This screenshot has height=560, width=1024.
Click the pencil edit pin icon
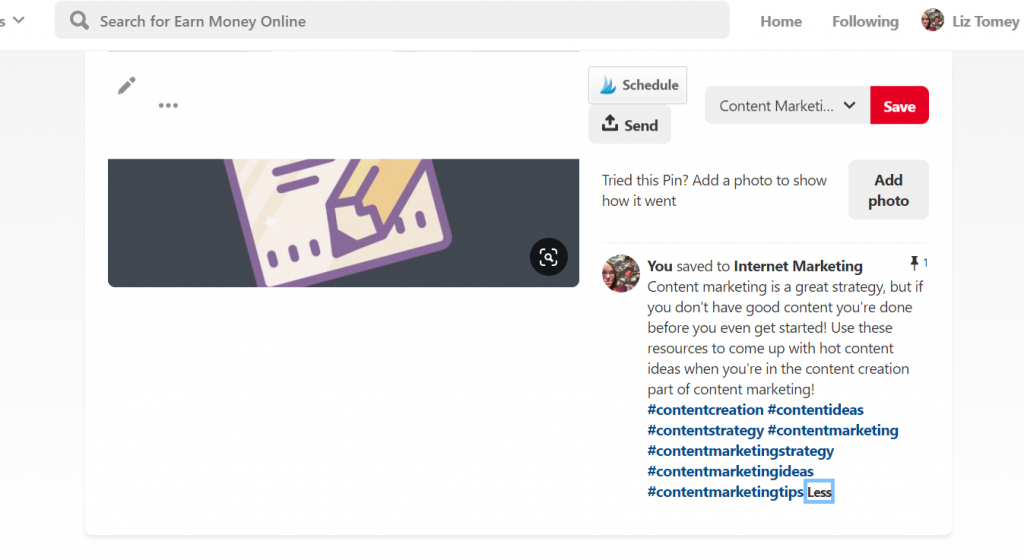(x=127, y=86)
